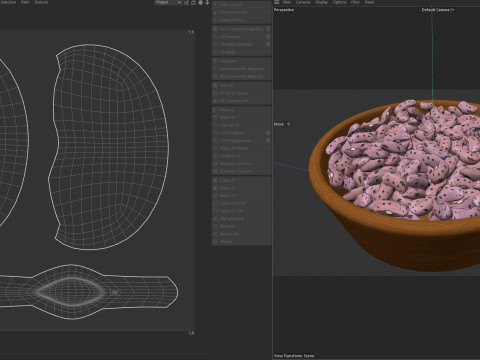Click down-arrow icon in UV editor header
Viewport: 480px width, 360px height.
pyautogui.click(x=207, y=2)
